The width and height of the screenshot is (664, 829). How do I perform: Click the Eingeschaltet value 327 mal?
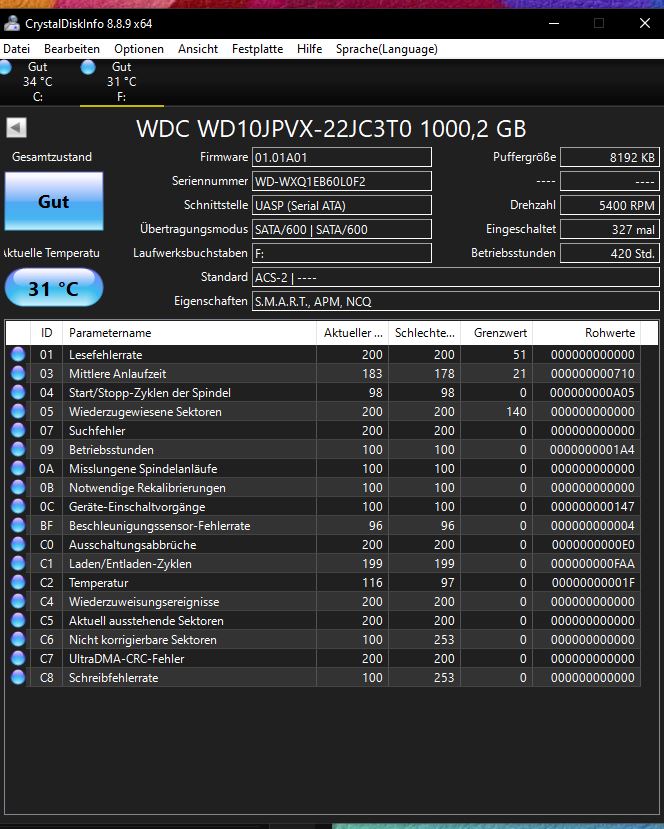610,229
